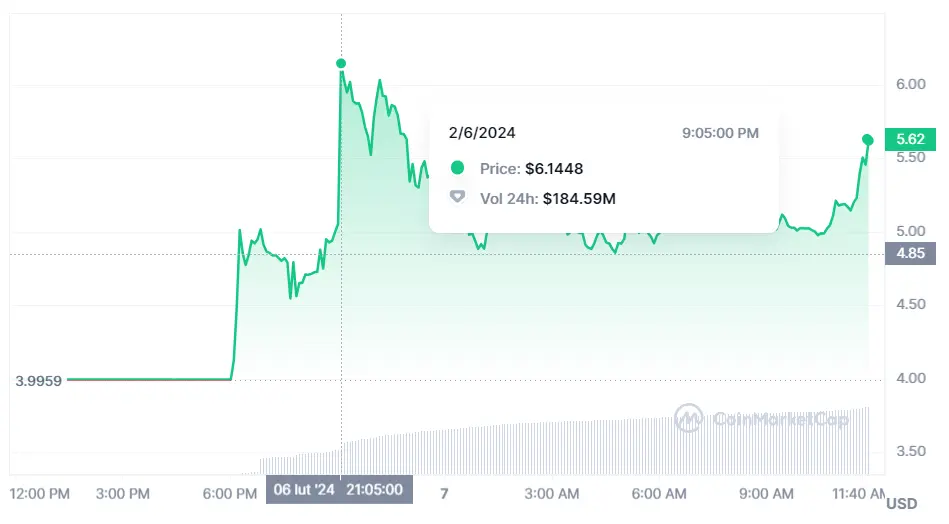
Task: Click the green peak price point marker
Action: click(341, 64)
